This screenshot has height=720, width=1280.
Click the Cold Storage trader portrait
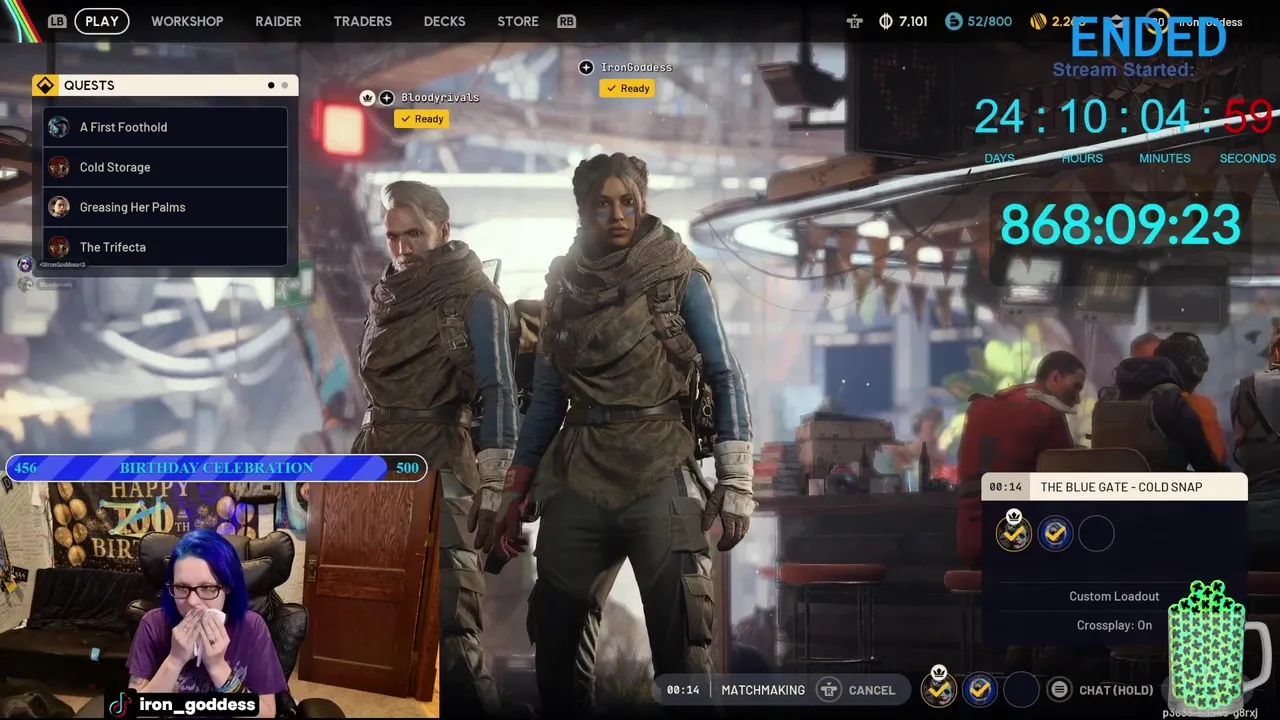coord(59,167)
